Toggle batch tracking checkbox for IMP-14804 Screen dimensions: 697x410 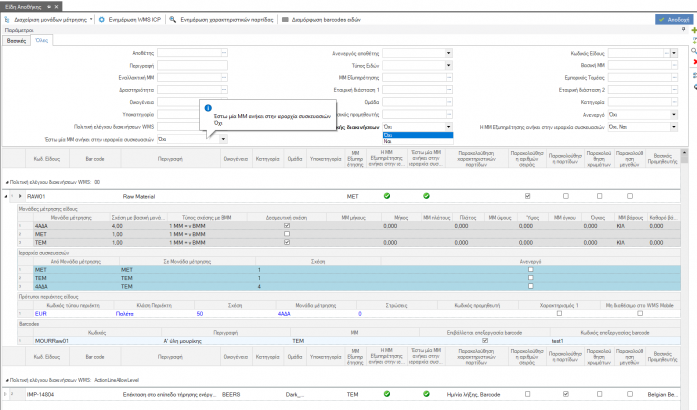point(566,394)
